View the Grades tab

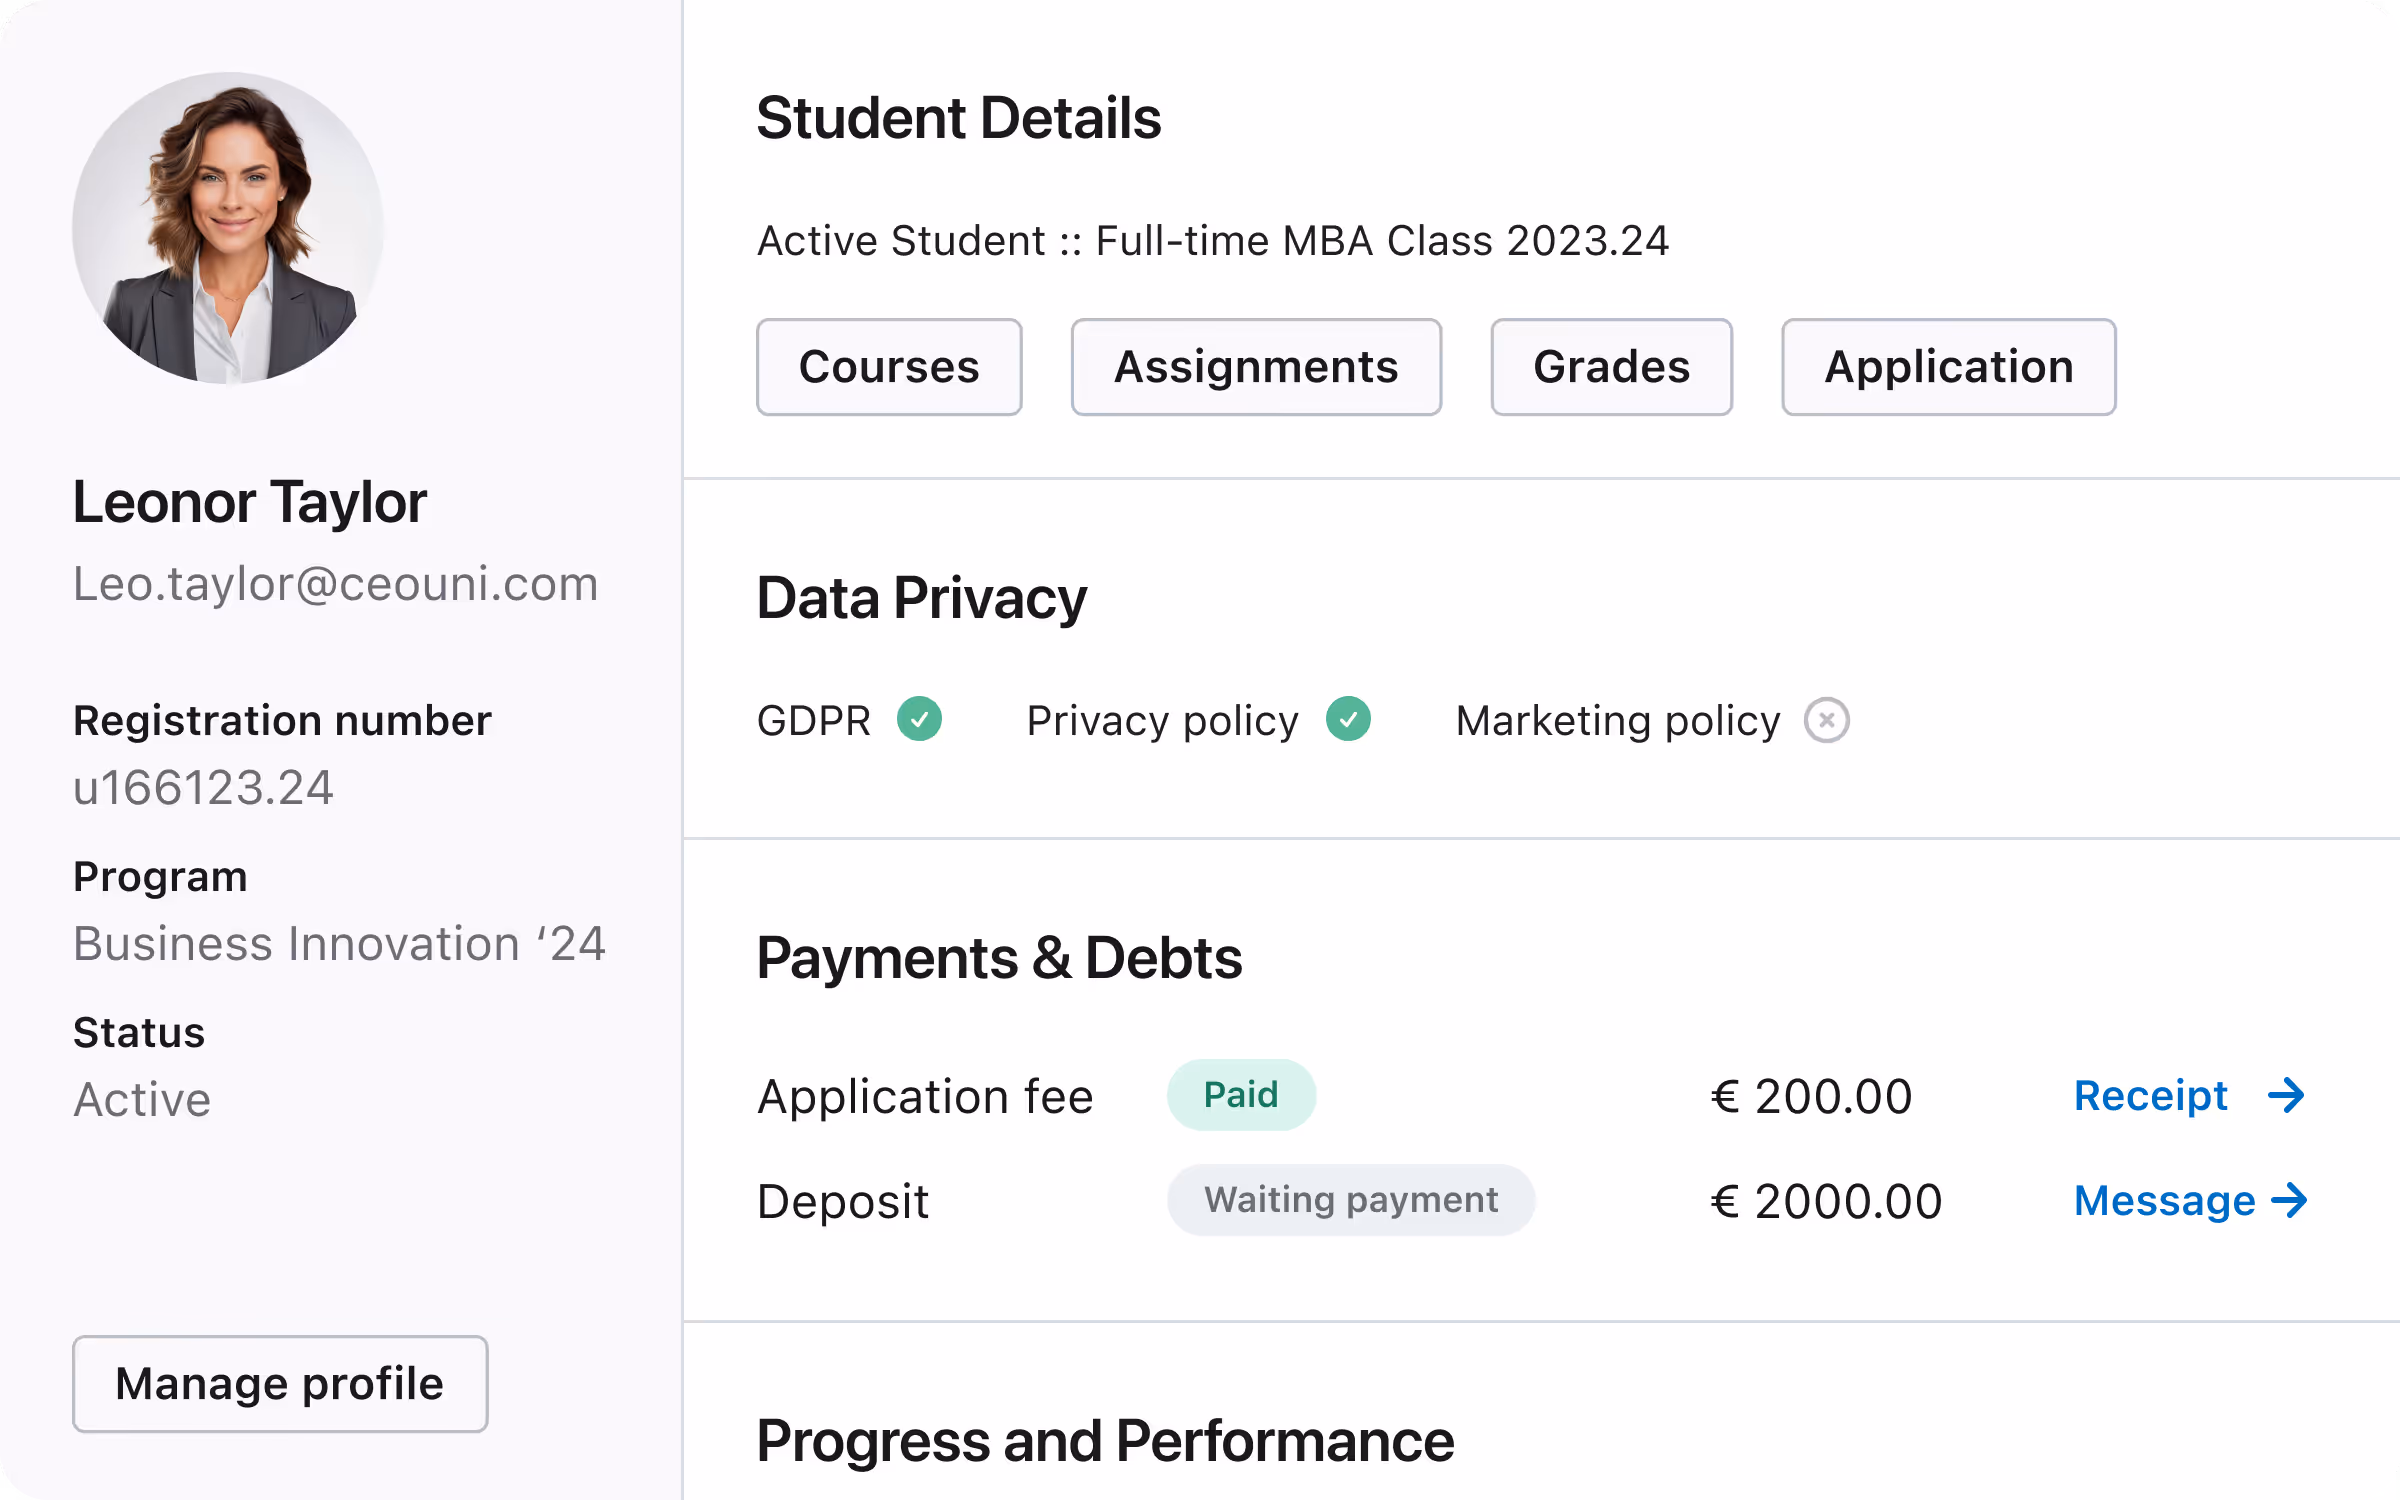point(1611,367)
